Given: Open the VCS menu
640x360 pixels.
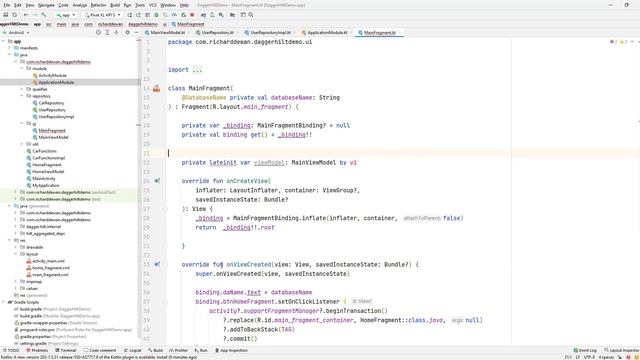Looking at the screenshot, I should pyautogui.click(x=153, y=5).
